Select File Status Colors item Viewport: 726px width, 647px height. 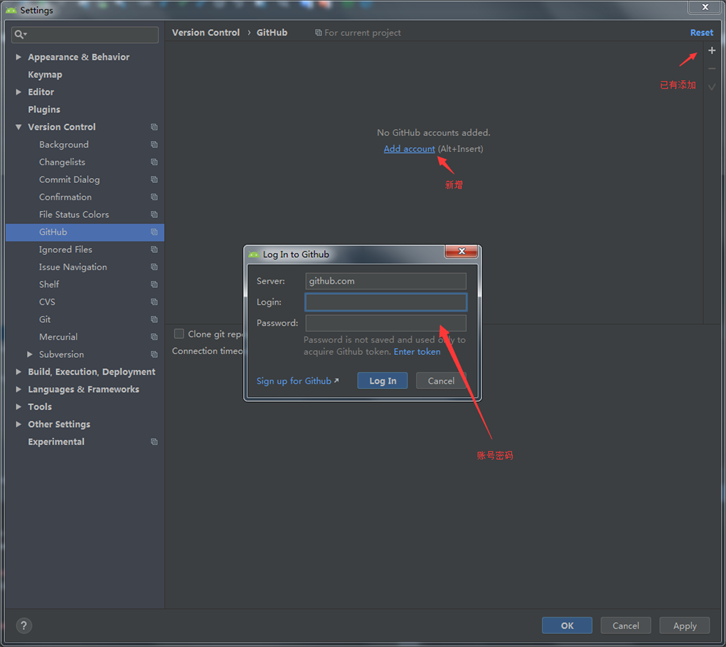tap(74, 214)
